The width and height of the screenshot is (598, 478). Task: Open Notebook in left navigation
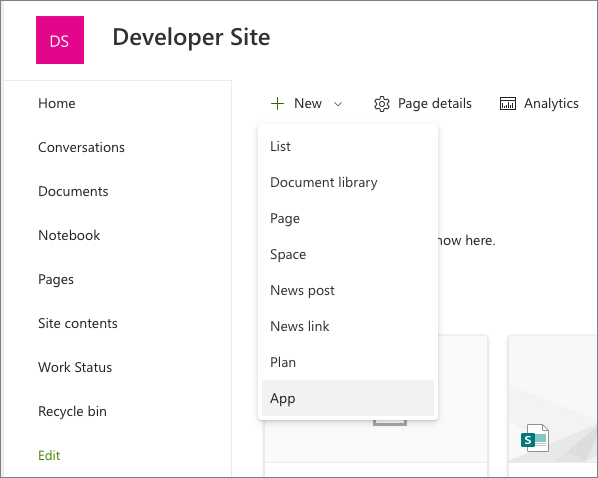point(69,235)
